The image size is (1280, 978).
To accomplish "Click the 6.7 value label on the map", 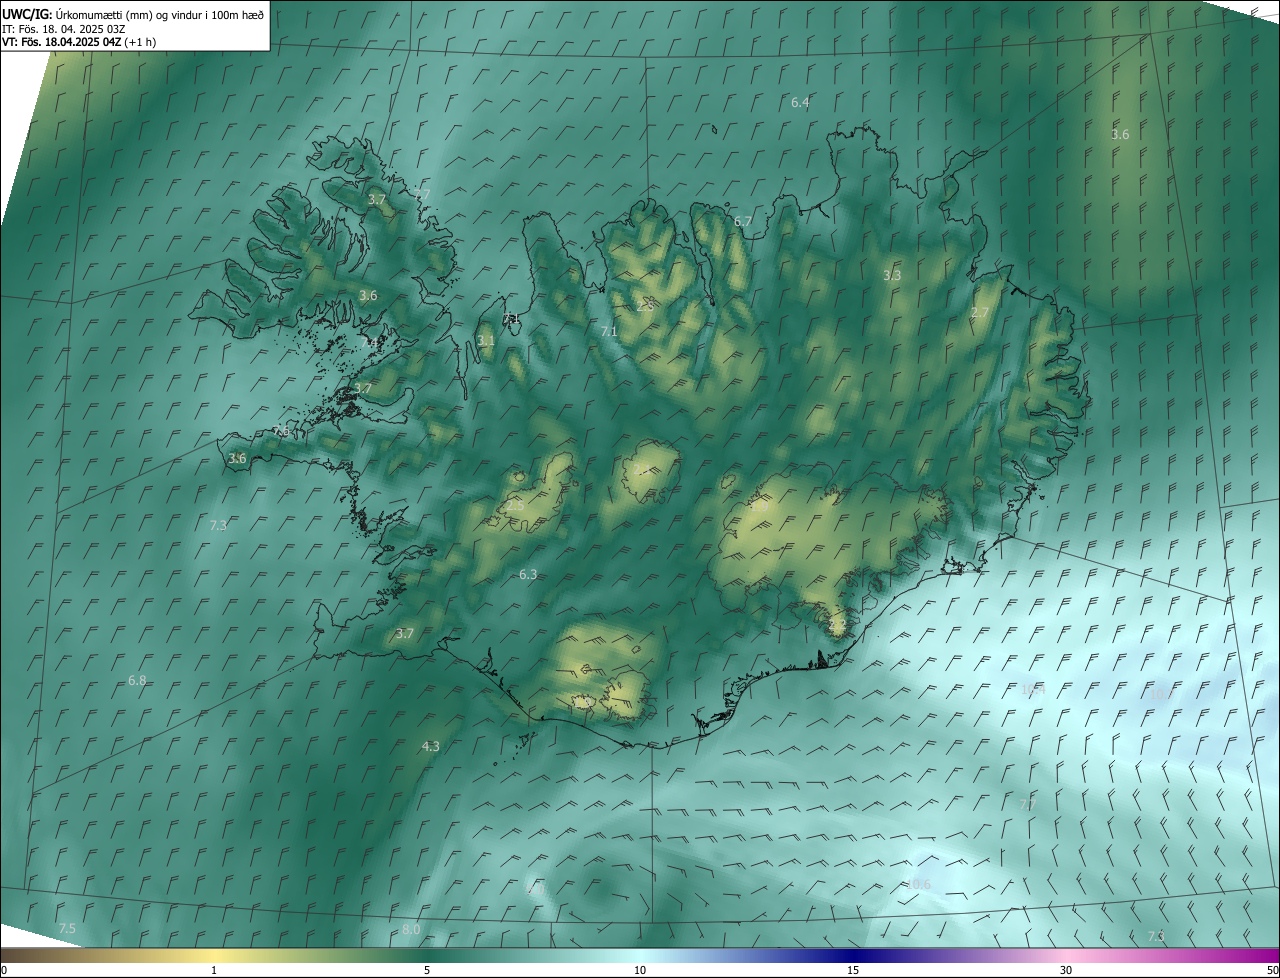I will pyautogui.click(x=743, y=221).
